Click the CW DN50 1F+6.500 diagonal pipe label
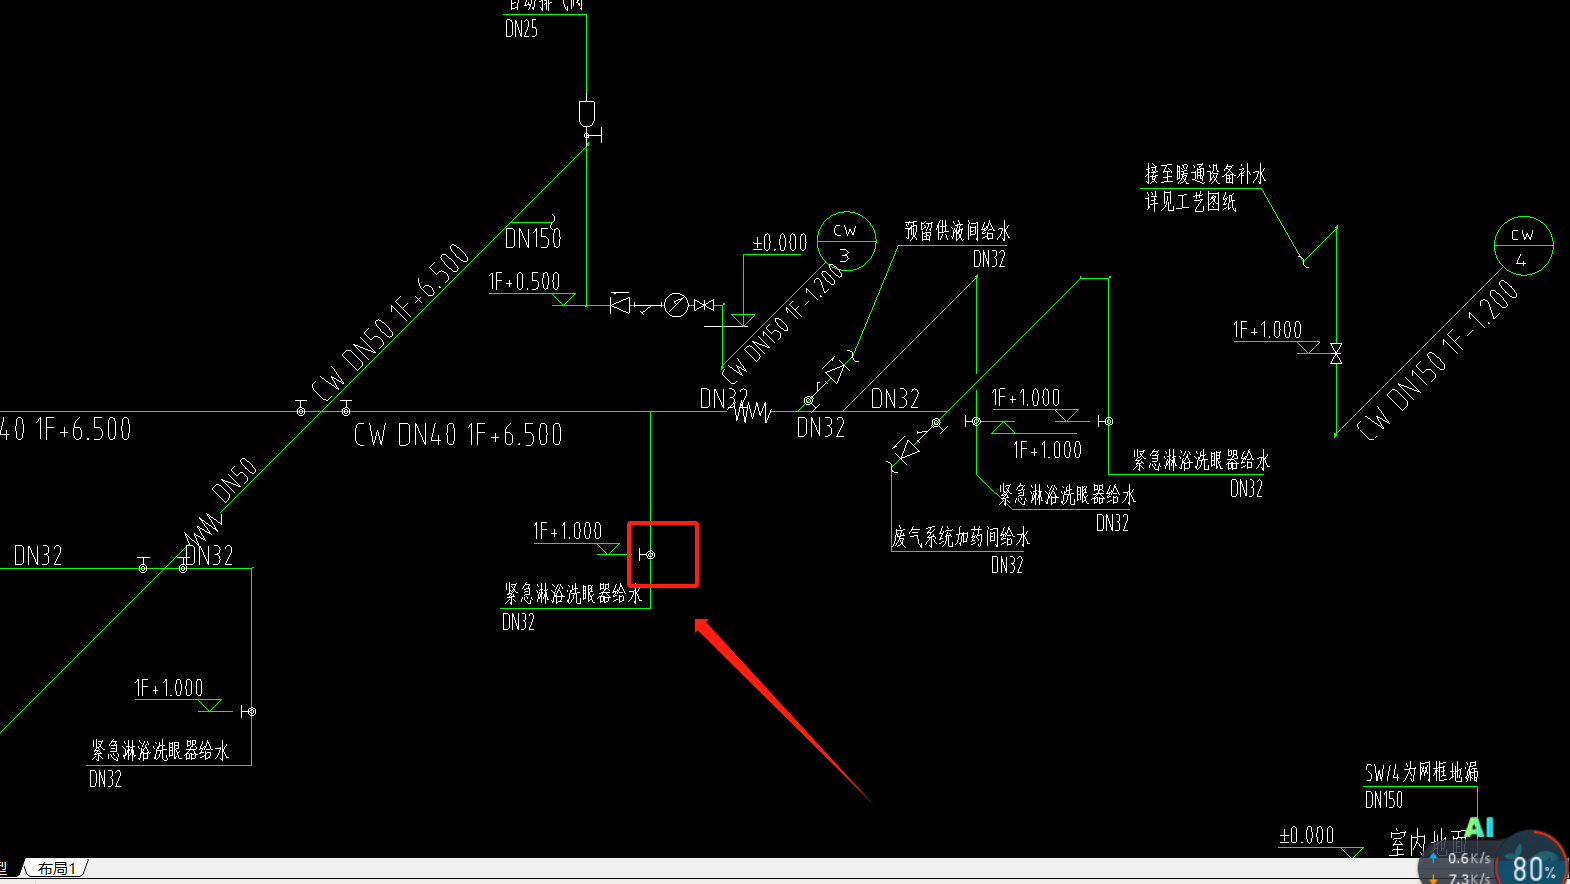 [x=390, y=323]
